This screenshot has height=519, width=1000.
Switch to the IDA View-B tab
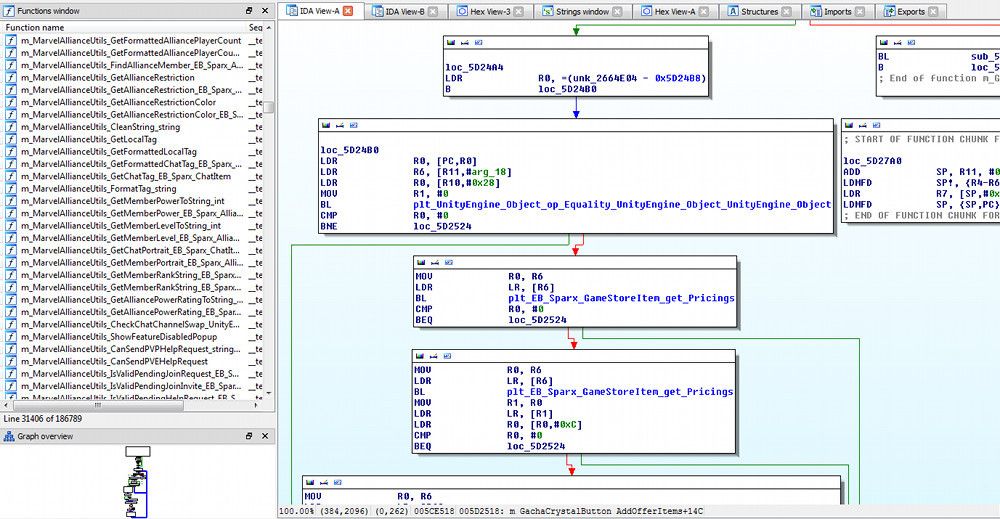click(404, 12)
